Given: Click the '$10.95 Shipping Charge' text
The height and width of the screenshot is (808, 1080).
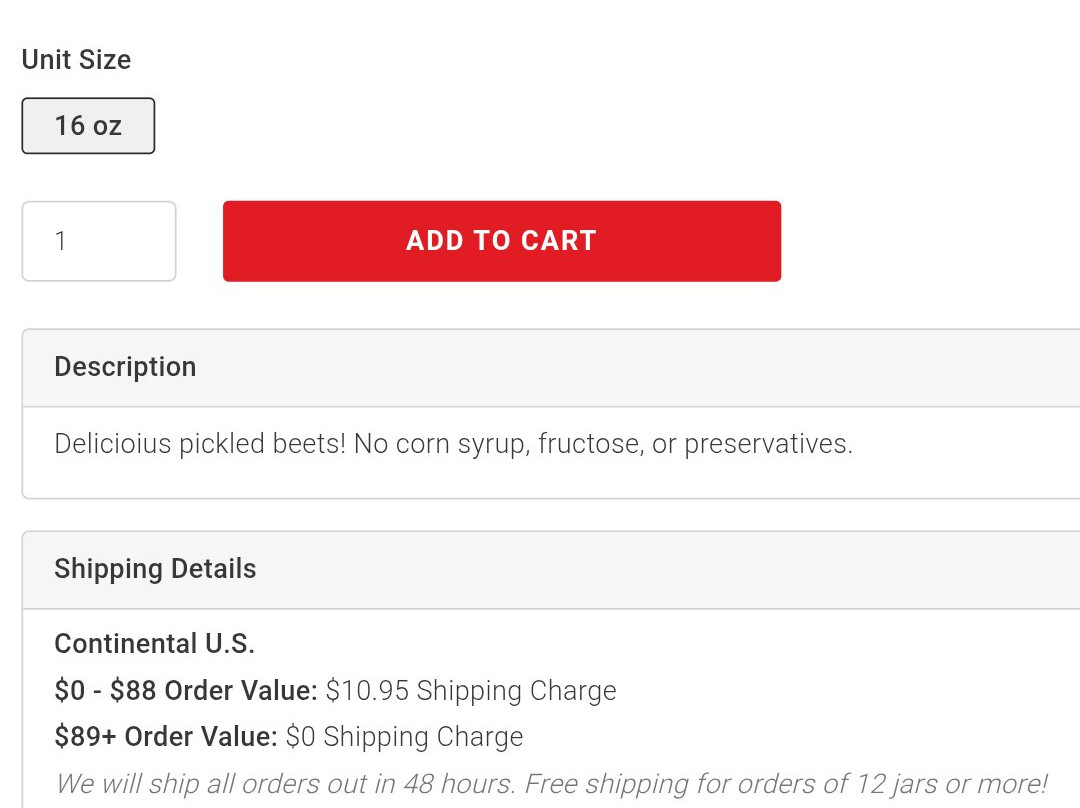Looking at the screenshot, I should point(471,691).
